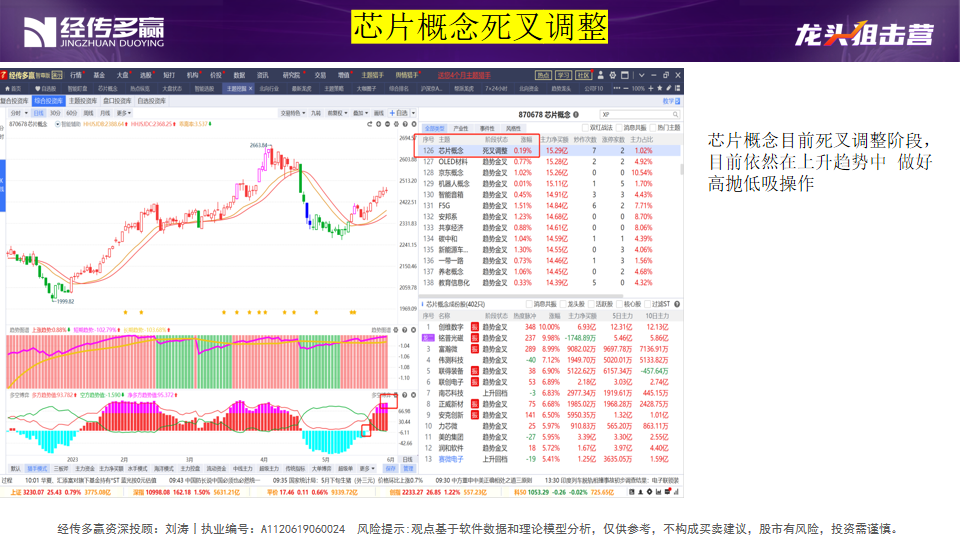Image resolution: width=960 pixels, height=540 pixels.
Task: Click the sidebar layout icon at tab bar end
Action: [x=678, y=89]
